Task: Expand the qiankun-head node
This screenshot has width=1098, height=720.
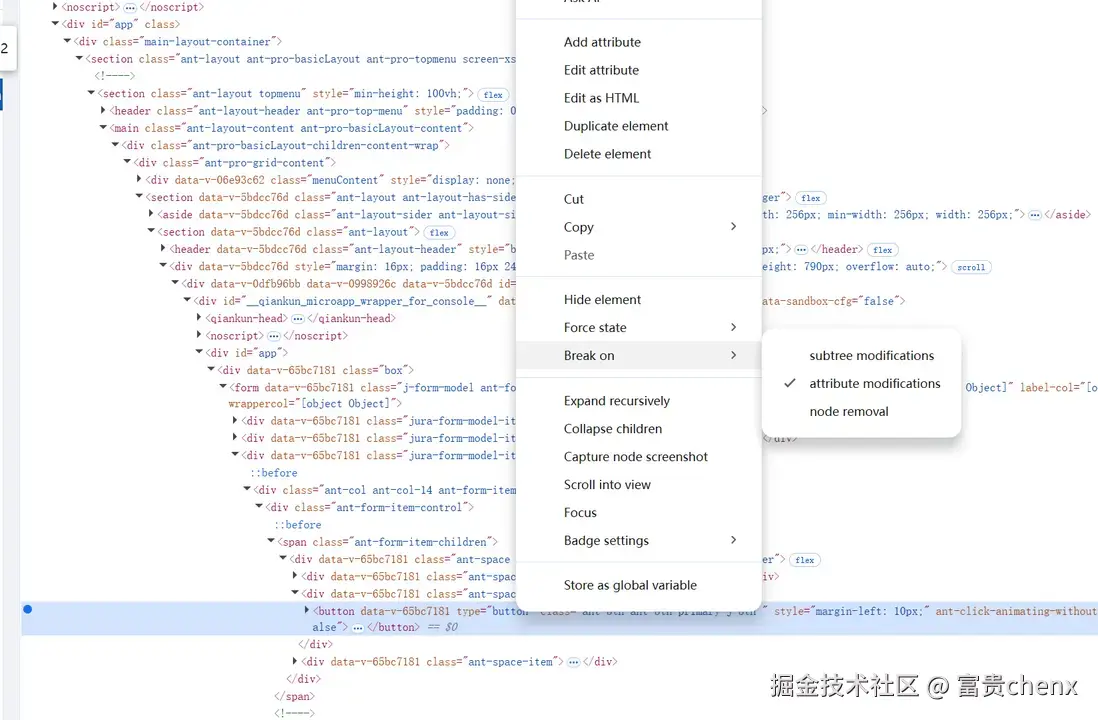Action: (199, 318)
